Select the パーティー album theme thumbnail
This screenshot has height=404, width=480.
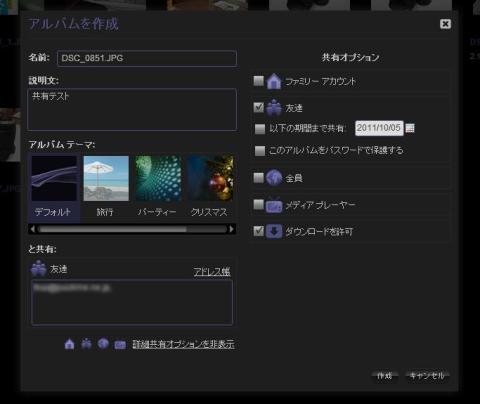[158, 178]
